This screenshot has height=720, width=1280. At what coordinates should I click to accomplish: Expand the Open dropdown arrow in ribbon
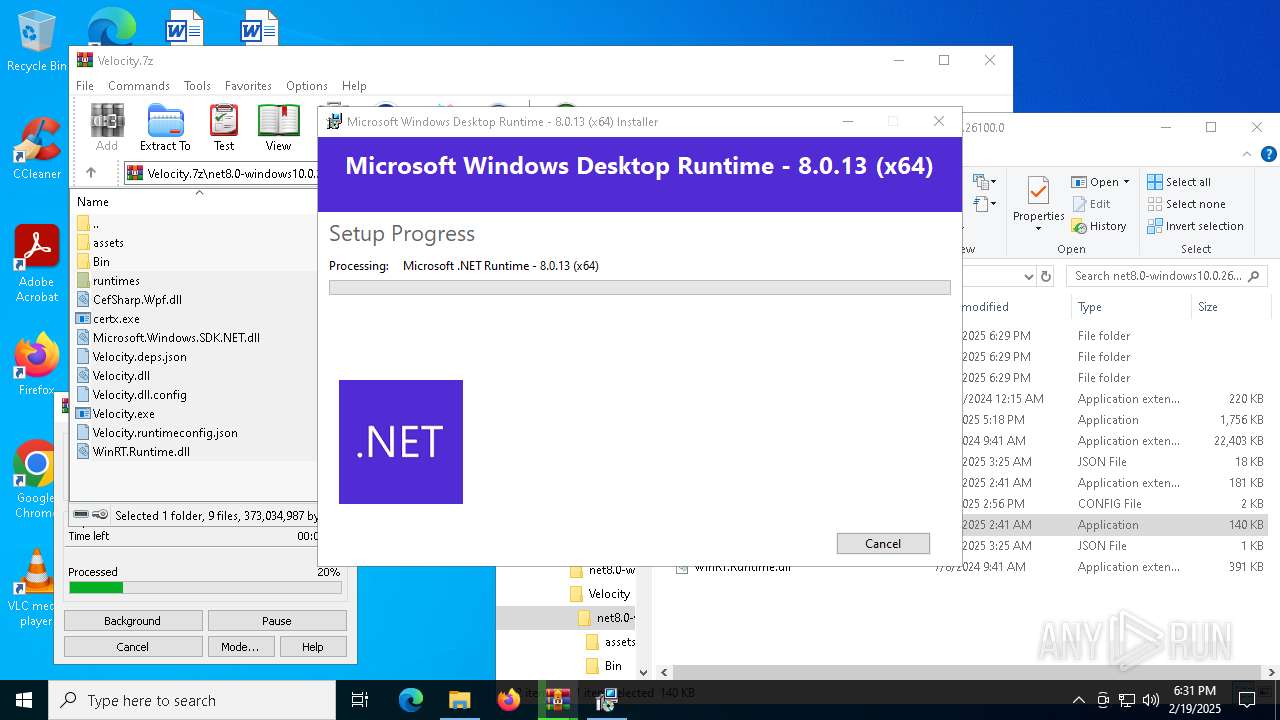pos(1126,182)
